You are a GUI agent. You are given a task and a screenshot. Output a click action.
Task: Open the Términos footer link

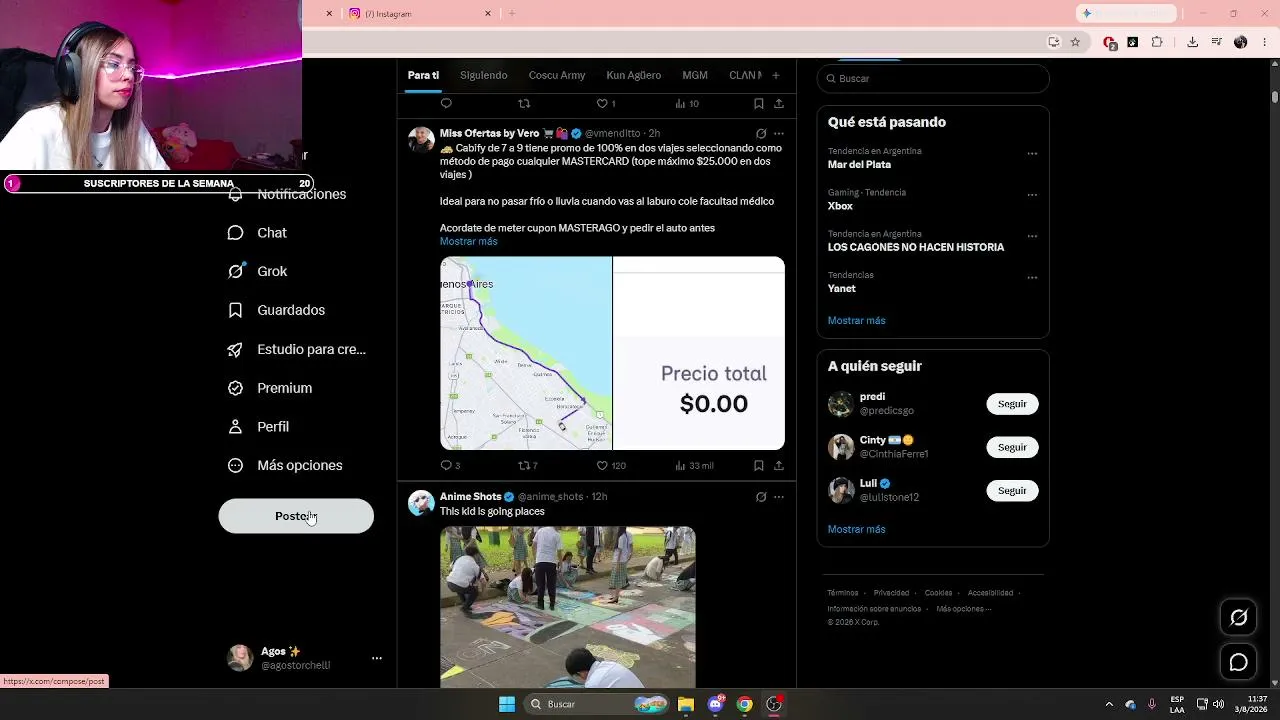(843, 593)
